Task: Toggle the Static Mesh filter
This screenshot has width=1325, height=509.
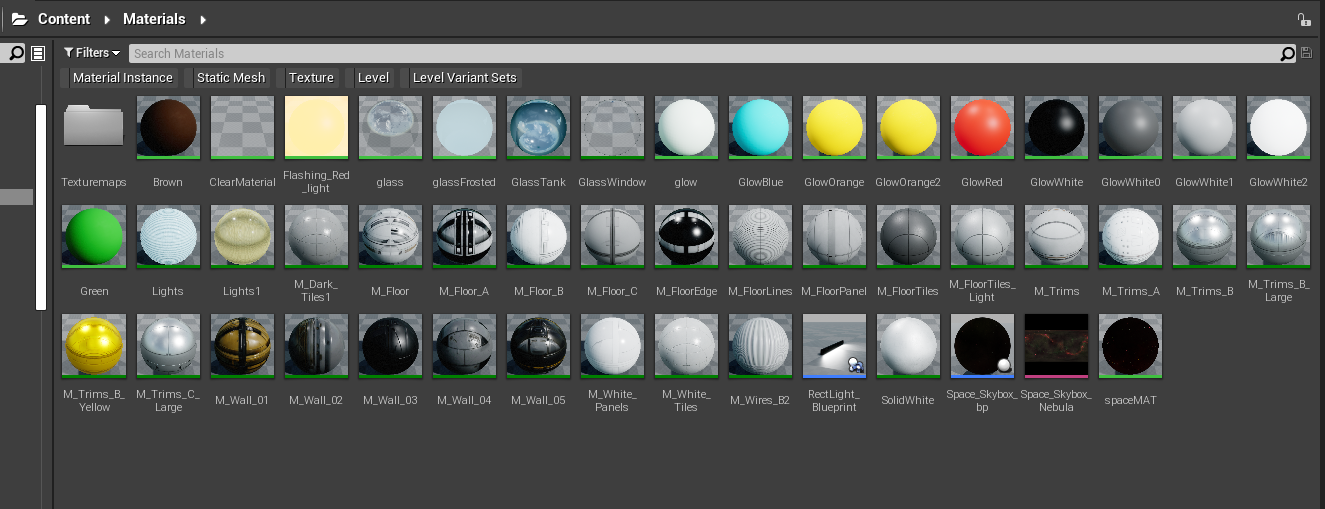Action: pos(230,78)
